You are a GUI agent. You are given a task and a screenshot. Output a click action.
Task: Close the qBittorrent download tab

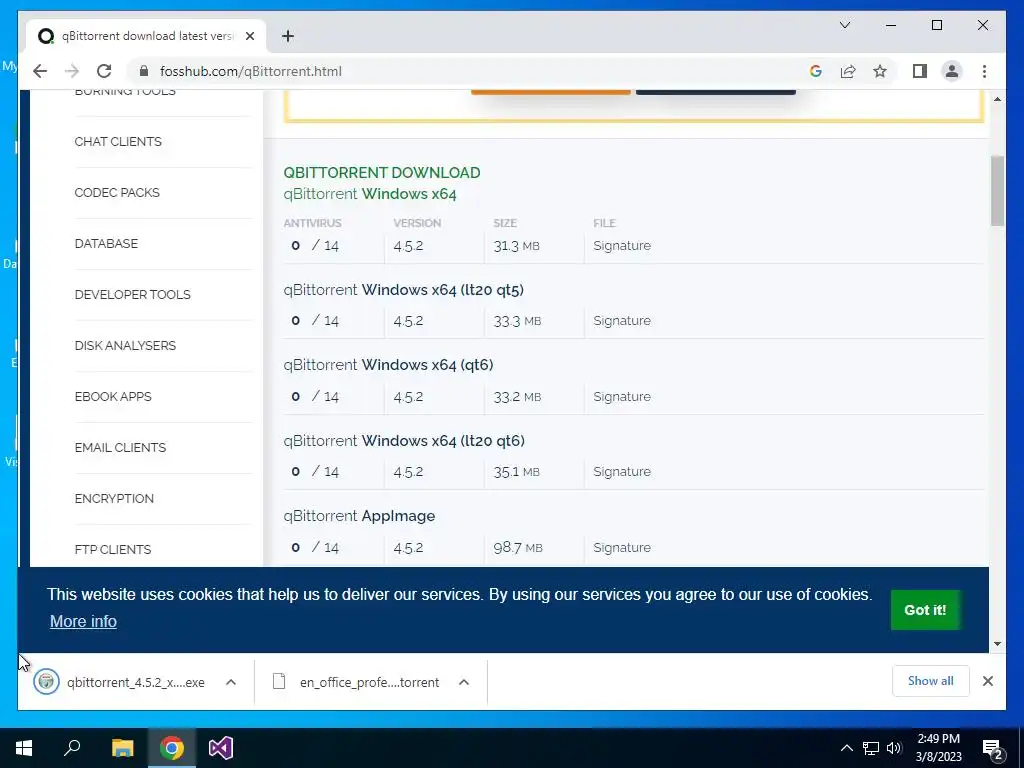coord(249,36)
